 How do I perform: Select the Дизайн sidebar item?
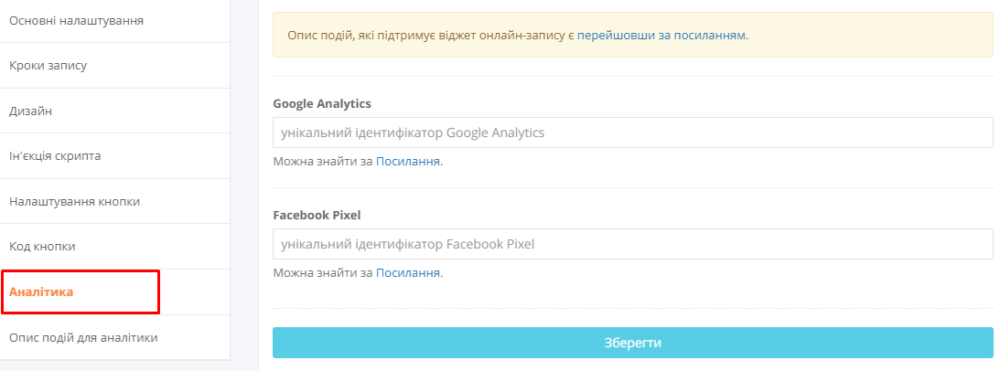point(115,111)
